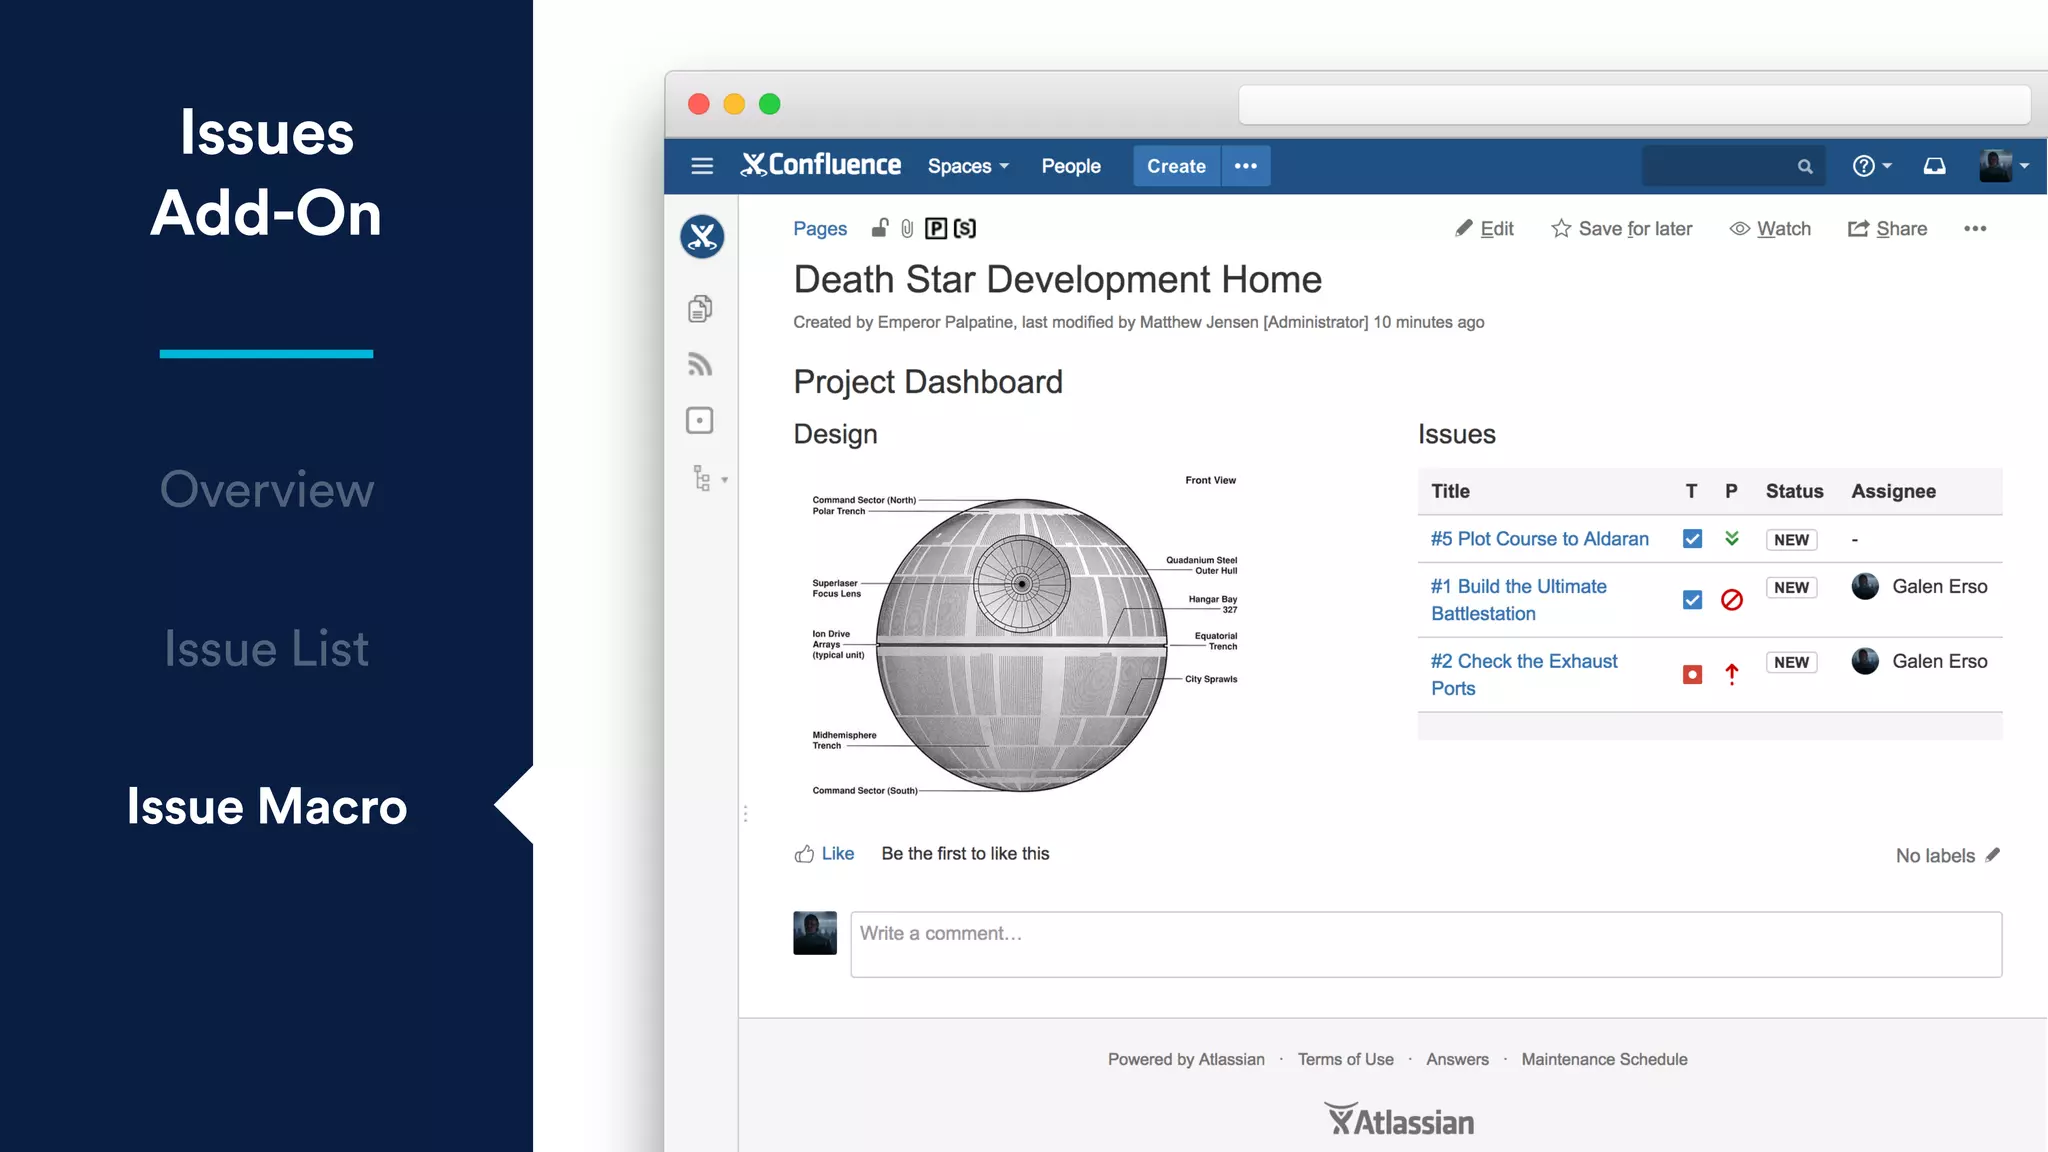The width and height of the screenshot is (2048, 1152).
Task: Click the Write a comment field
Action: pos(1426,944)
